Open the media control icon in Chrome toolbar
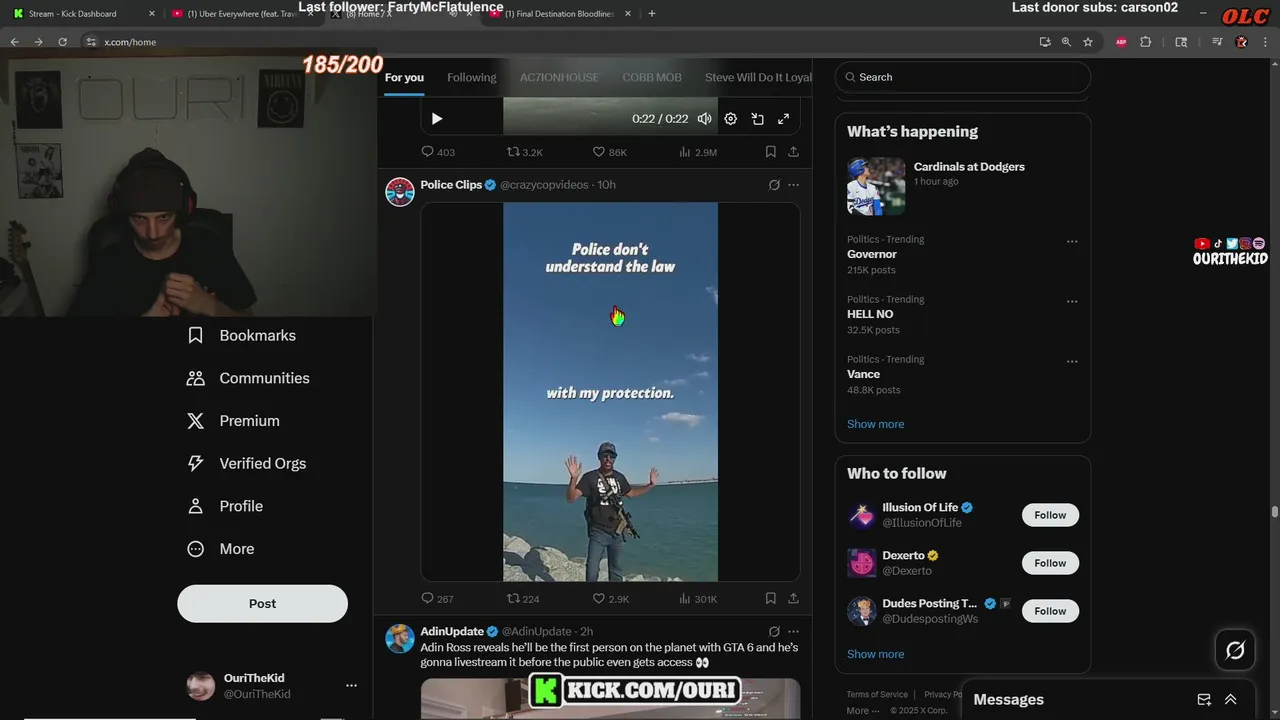This screenshot has width=1280, height=720. [x=1217, y=42]
